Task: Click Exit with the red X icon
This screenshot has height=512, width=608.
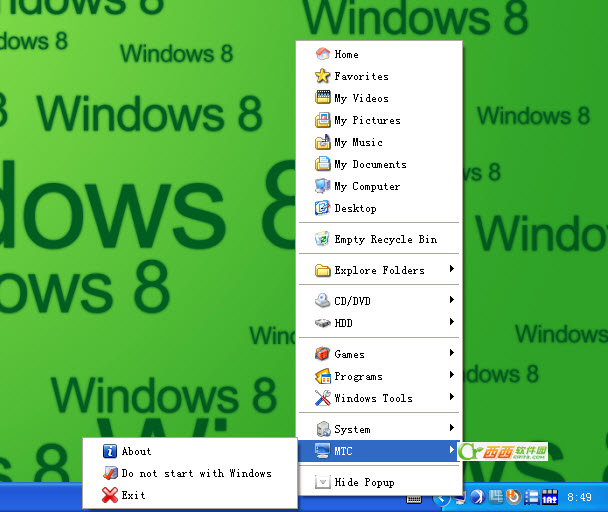Action: point(190,495)
